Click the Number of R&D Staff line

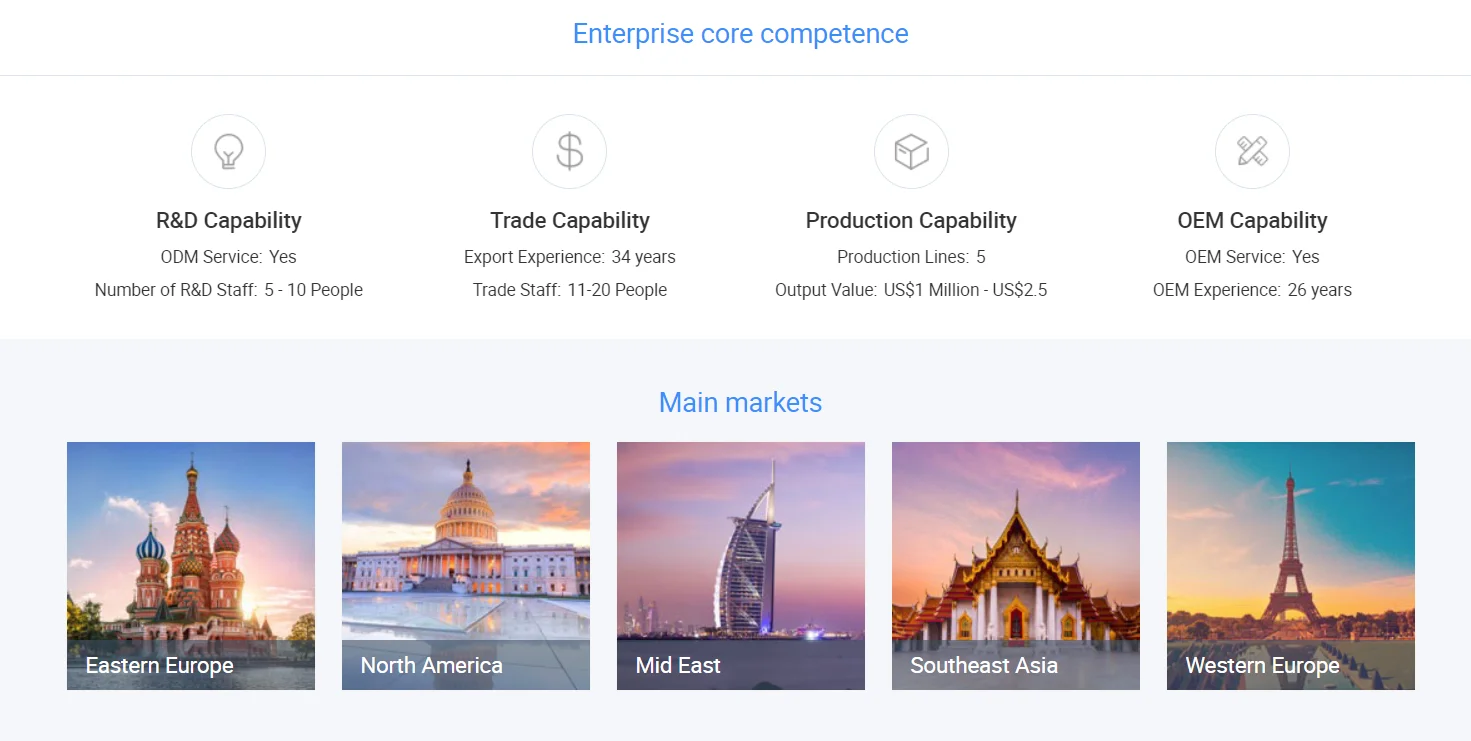(x=229, y=290)
